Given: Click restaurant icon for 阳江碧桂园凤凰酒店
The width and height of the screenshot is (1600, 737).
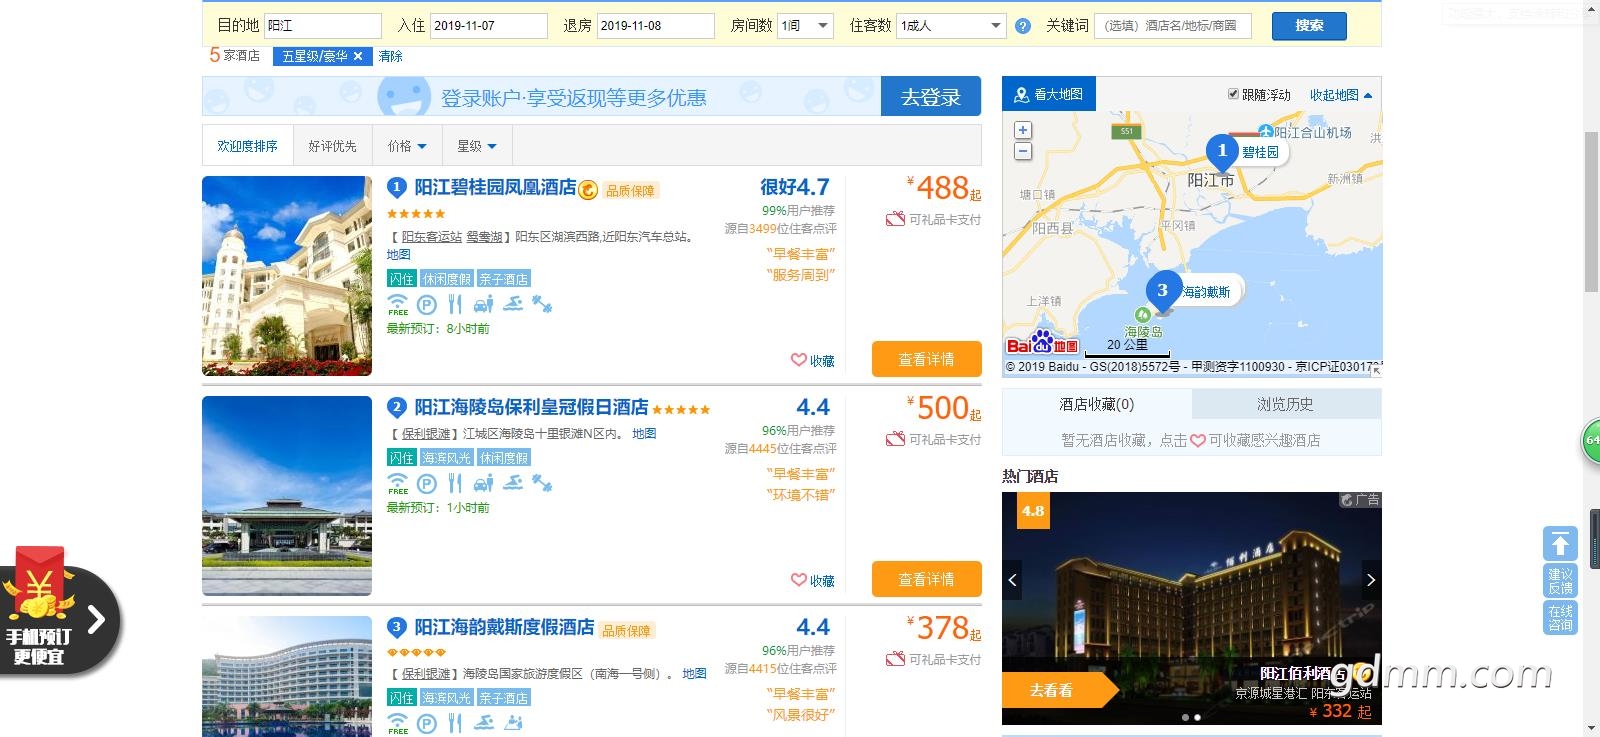Looking at the screenshot, I should tap(455, 305).
